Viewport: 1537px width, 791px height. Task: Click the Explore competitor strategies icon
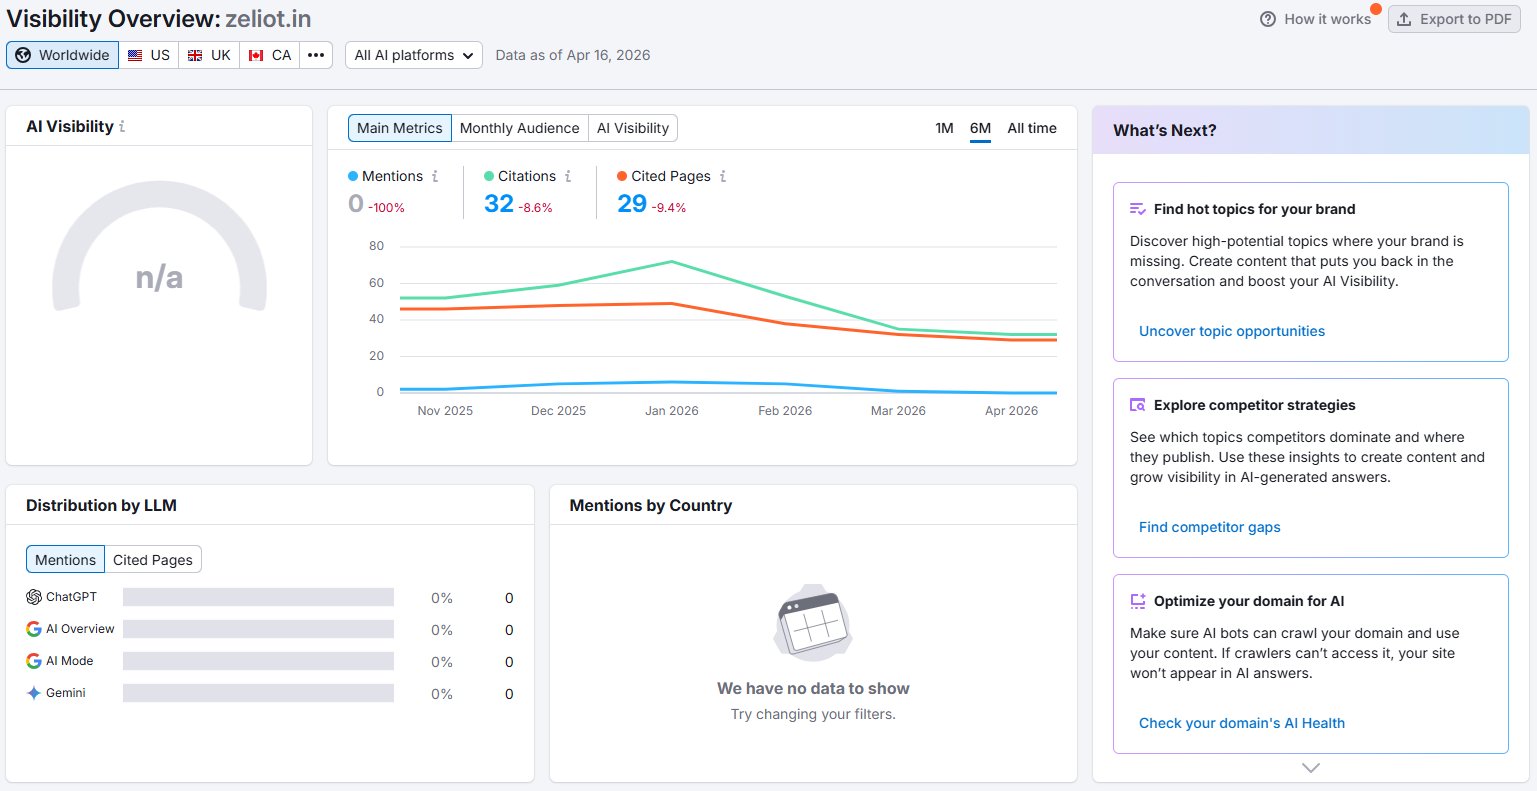(1138, 405)
